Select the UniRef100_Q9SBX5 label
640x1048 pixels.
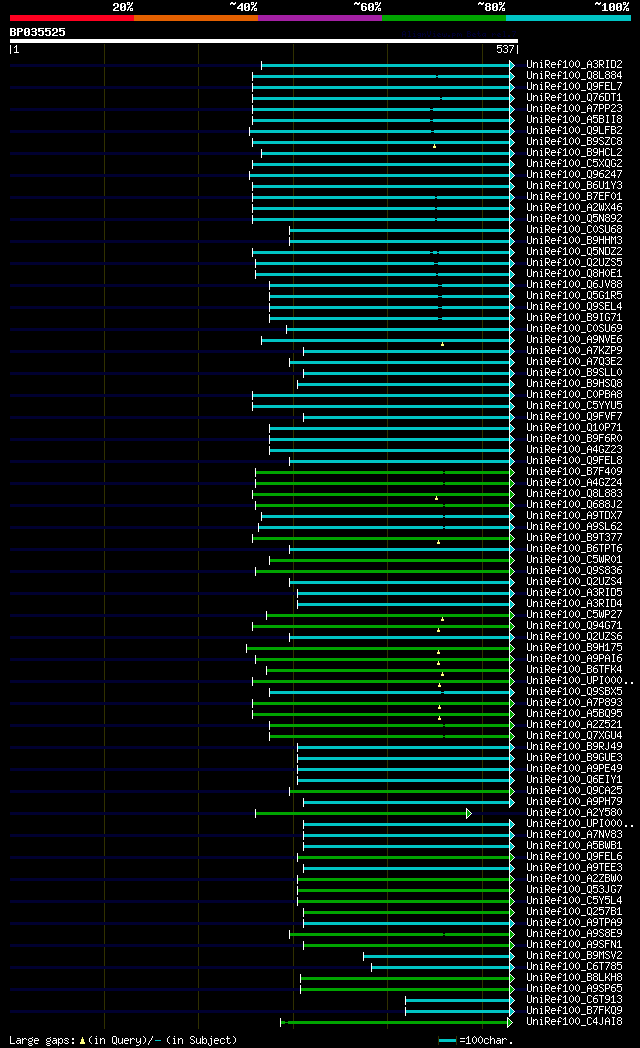click(x=574, y=692)
